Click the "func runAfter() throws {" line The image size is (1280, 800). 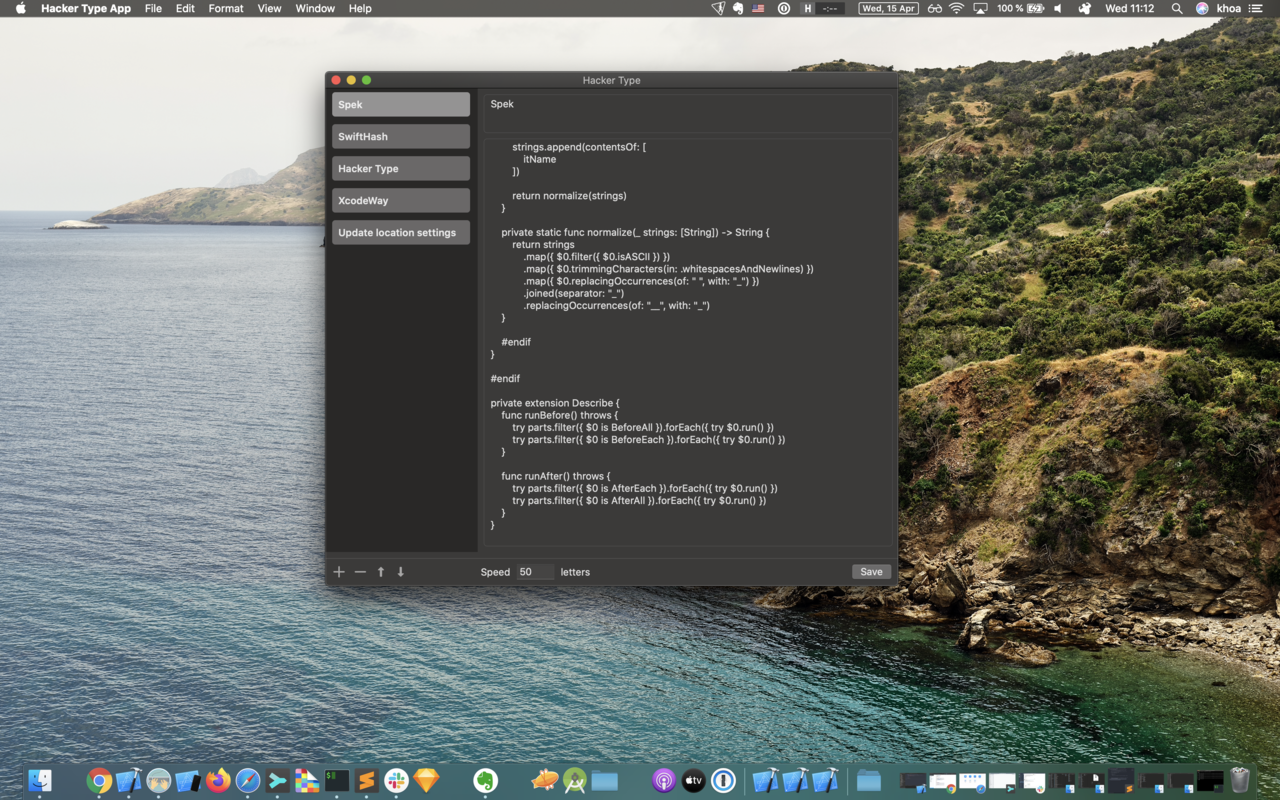tap(556, 477)
